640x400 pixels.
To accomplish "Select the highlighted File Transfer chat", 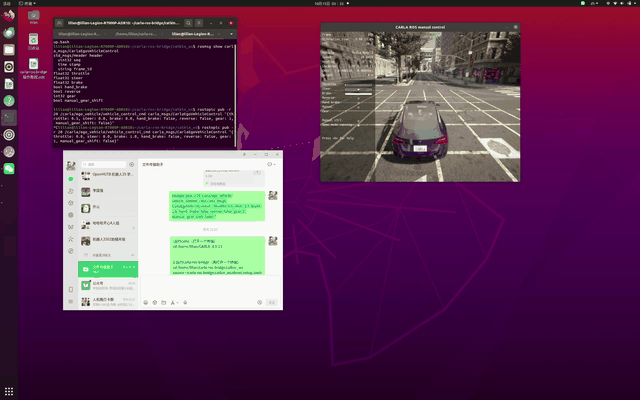I will click(x=108, y=269).
